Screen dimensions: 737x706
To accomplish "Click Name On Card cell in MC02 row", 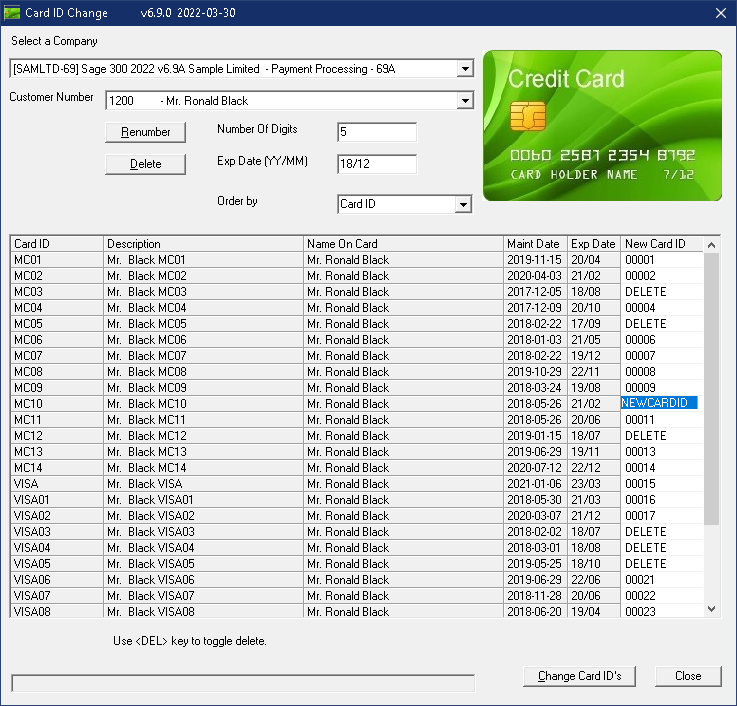I will pos(403,276).
